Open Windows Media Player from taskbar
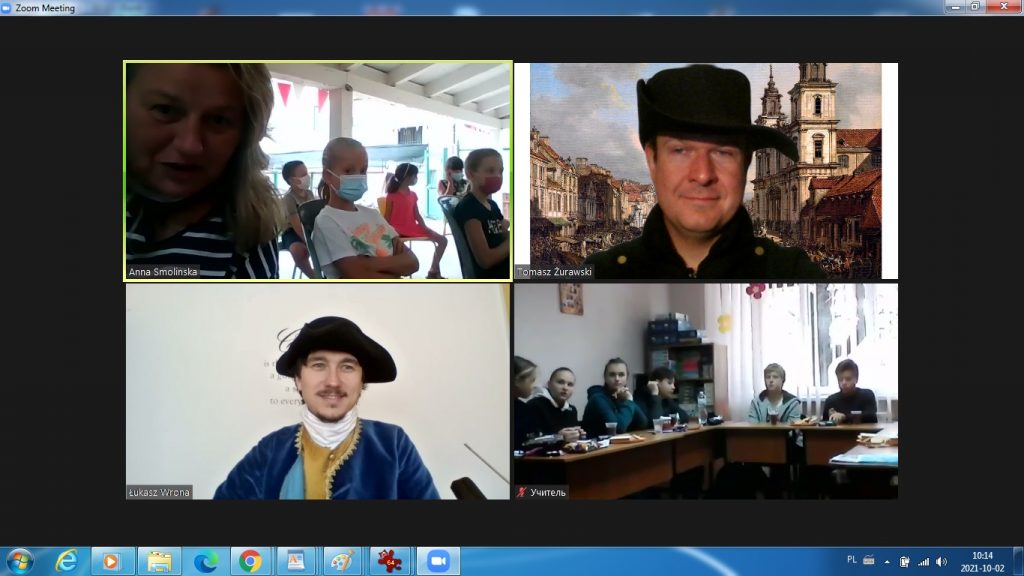Viewport: 1024px width, 576px height. coord(113,561)
